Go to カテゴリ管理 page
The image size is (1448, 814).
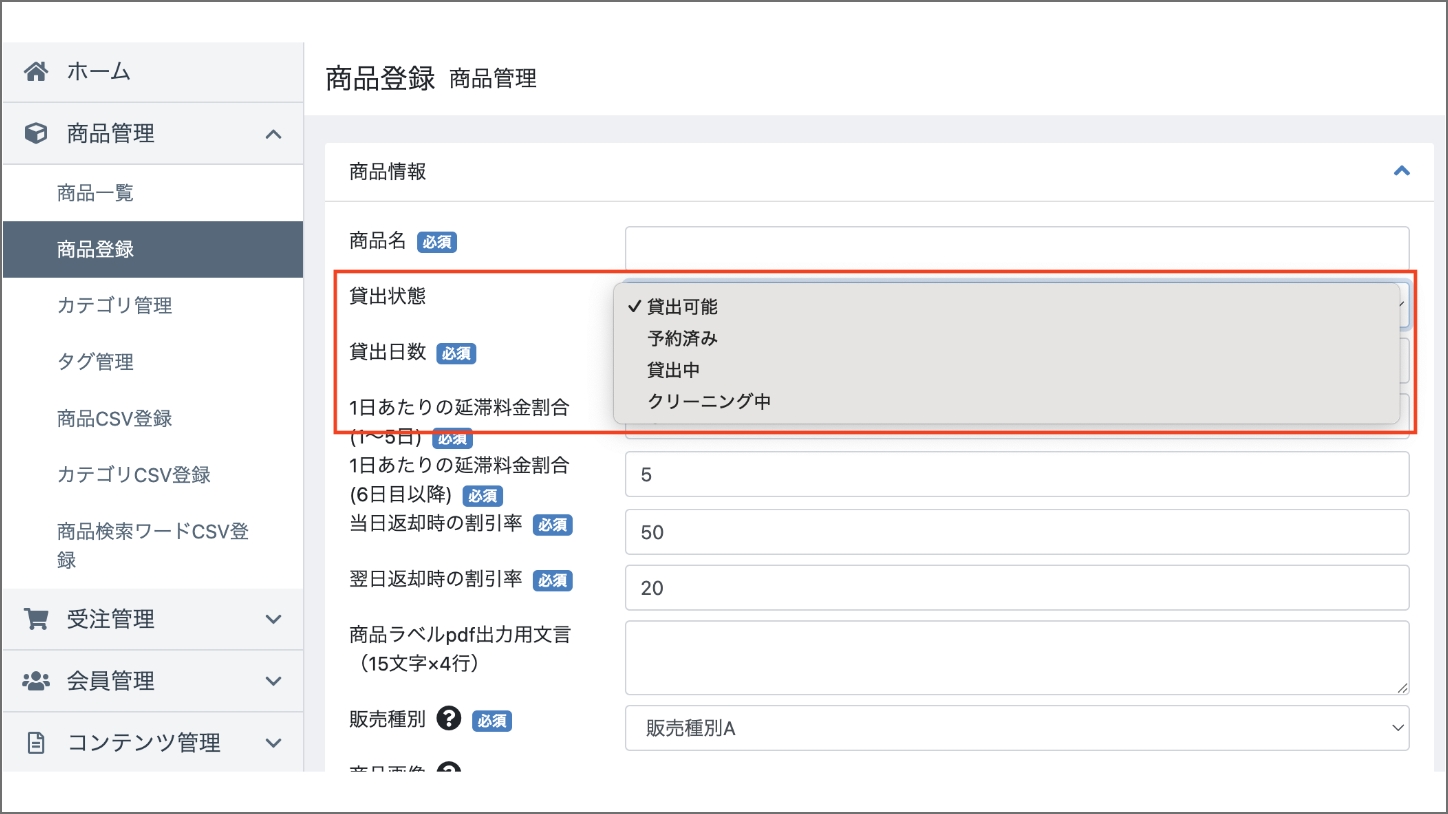pyautogui.click(x=114, y=306)
